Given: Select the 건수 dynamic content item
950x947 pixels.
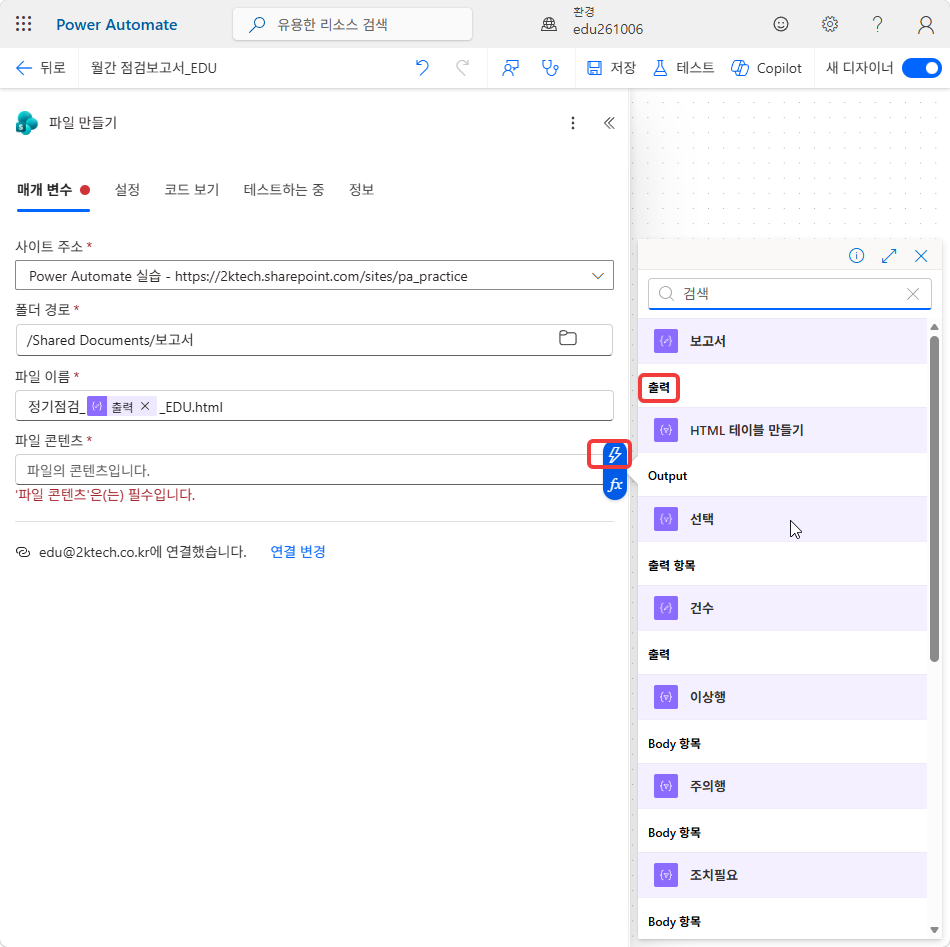Looking at the screenshot, I should click(x=782, y=608).
